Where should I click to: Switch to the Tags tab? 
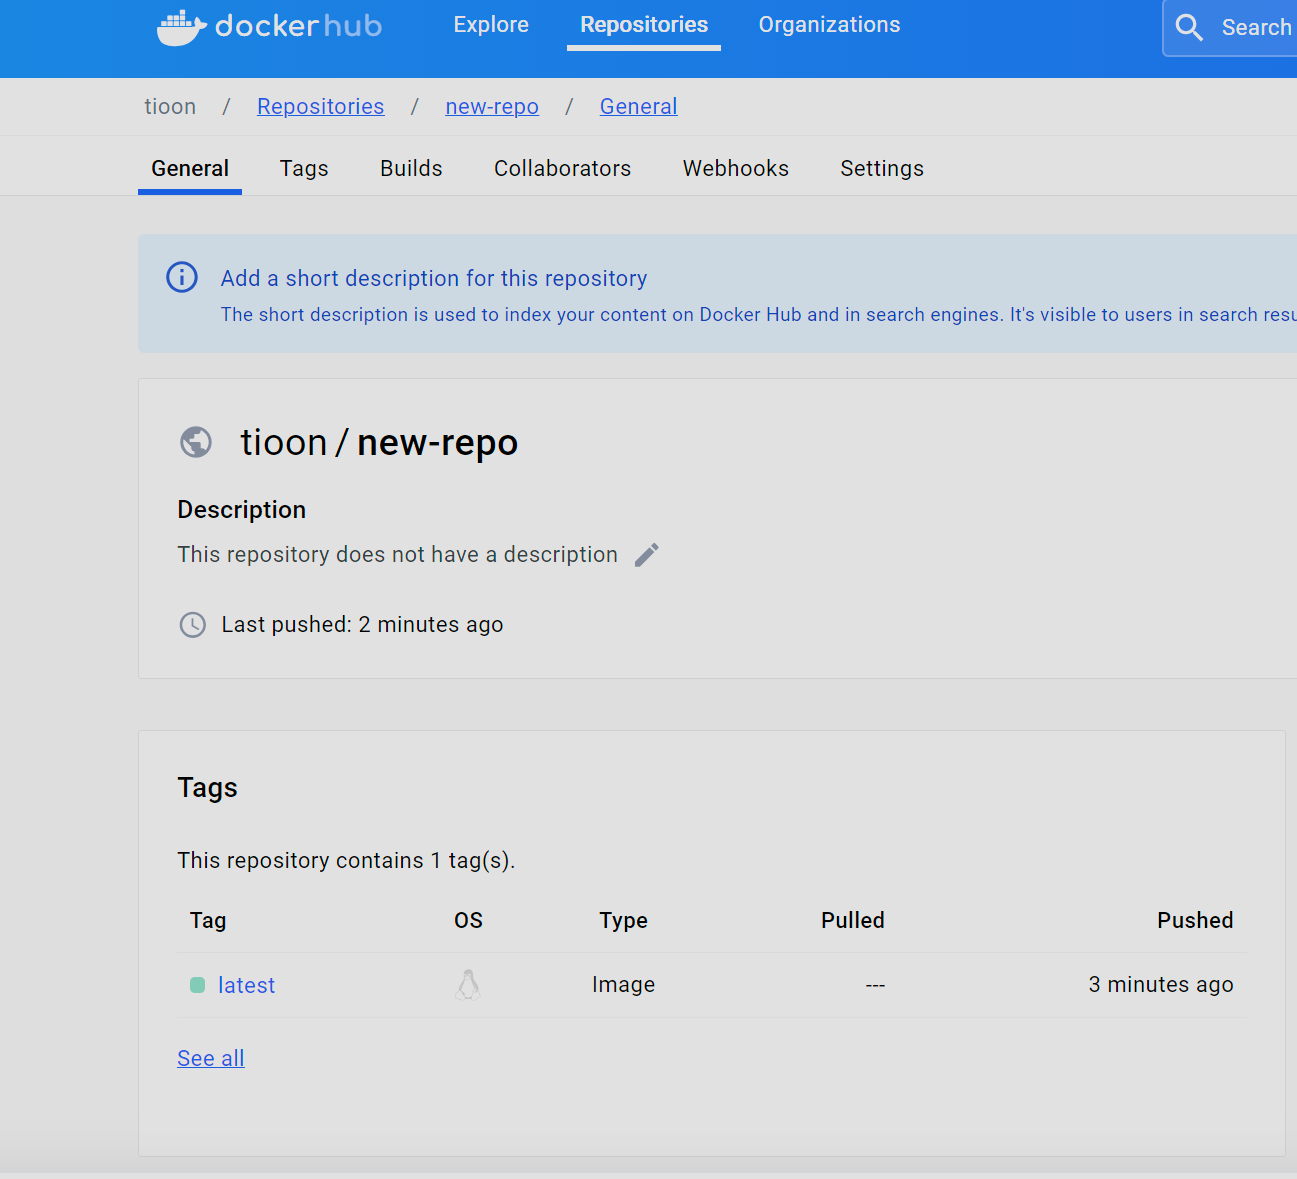(x=304, y=168)
